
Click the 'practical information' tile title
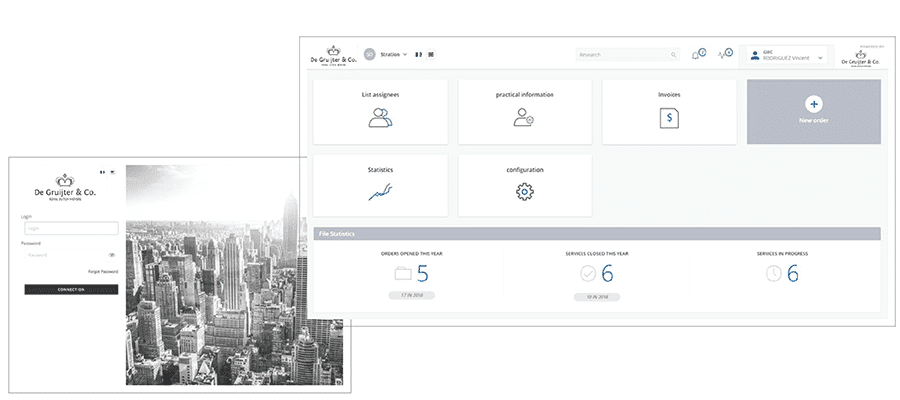pos(525,95)
